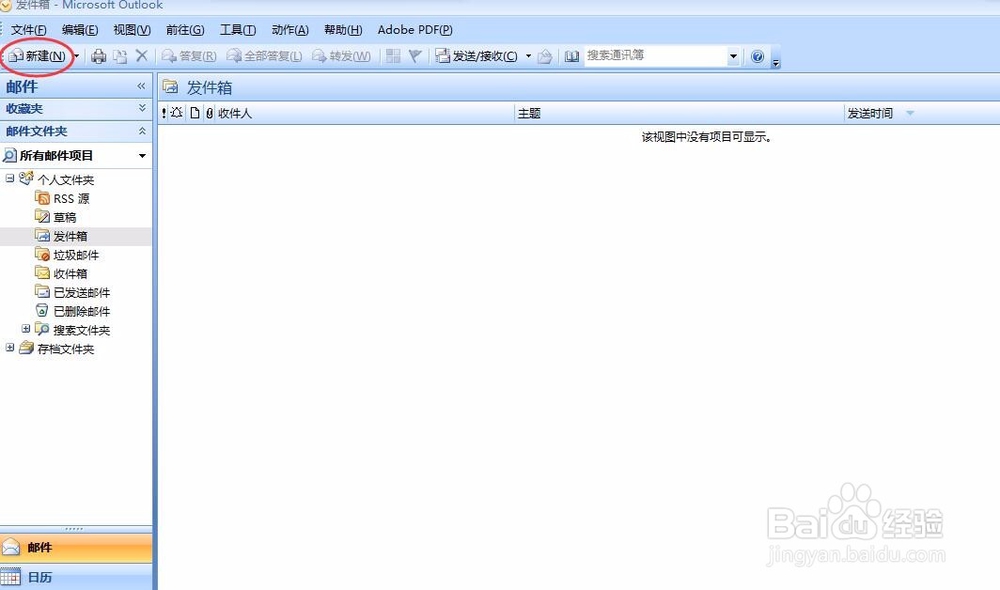Screen dimensions: 1000x590
Task: Select the 搜索文件夹 search folders item
Action: [82, 330]
